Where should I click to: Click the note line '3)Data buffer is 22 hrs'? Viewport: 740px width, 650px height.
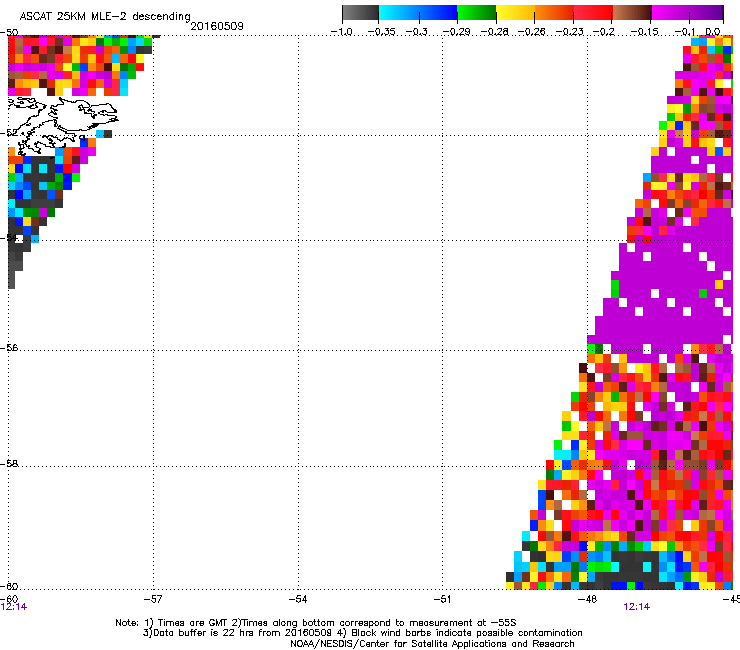[362, 633]
